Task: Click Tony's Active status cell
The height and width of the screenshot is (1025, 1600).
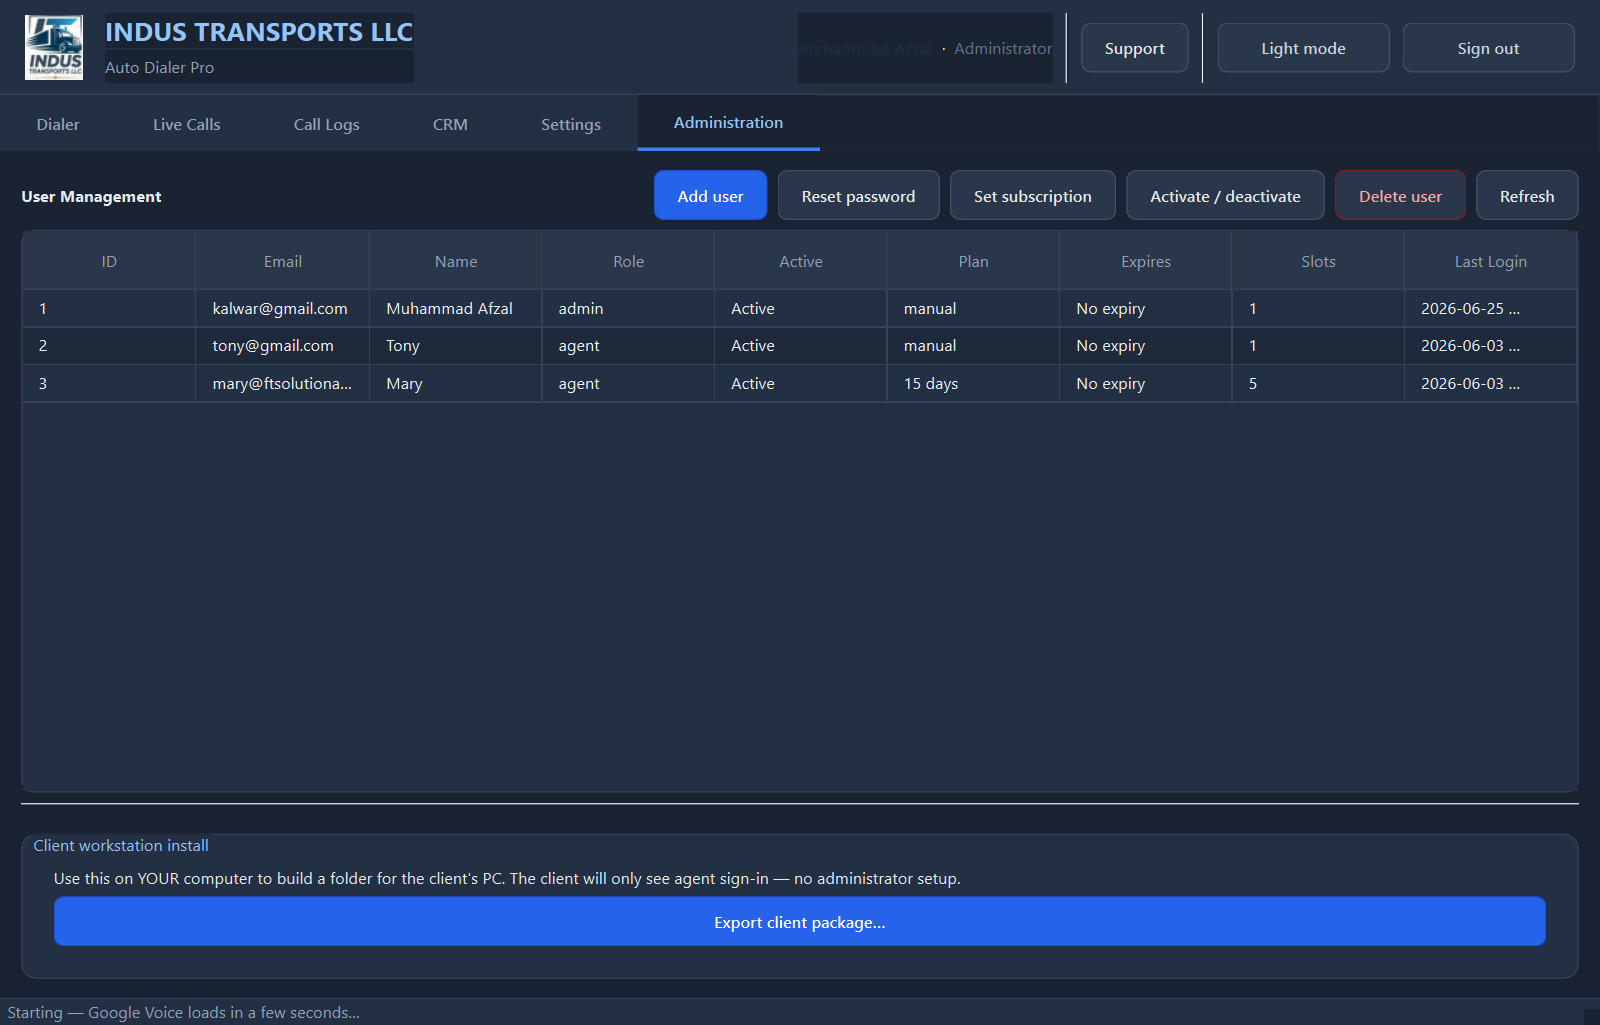Action: (x=801, y=346)
